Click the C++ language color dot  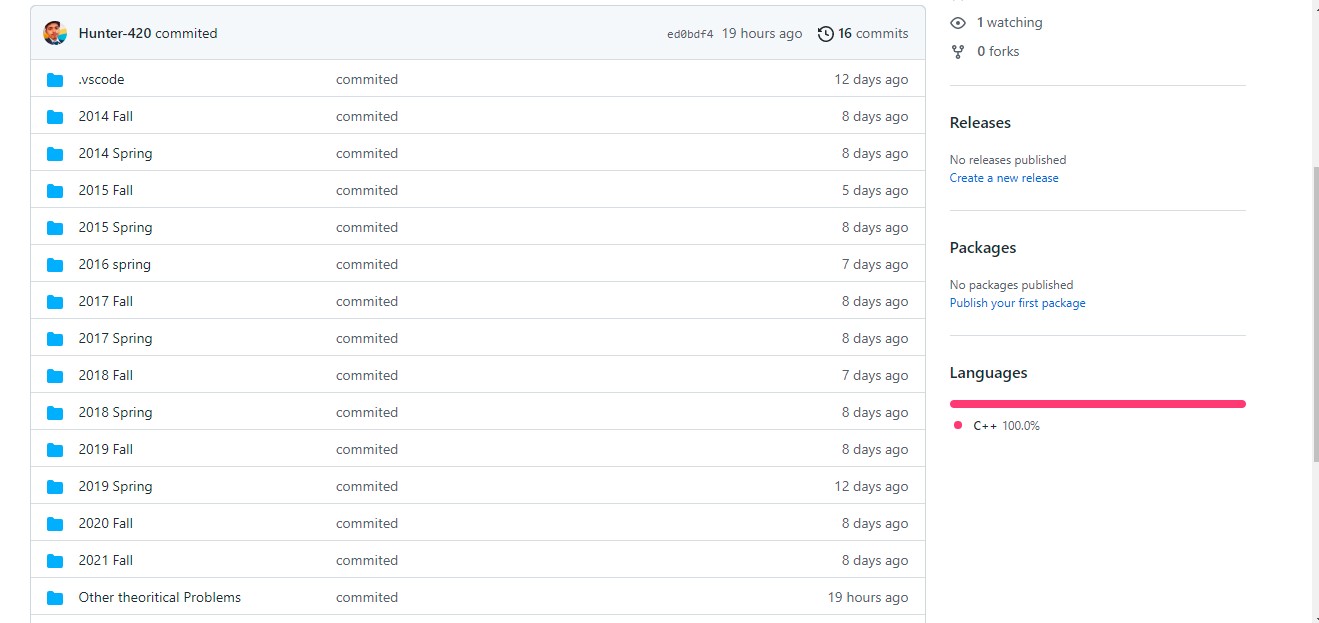point(958,425)
